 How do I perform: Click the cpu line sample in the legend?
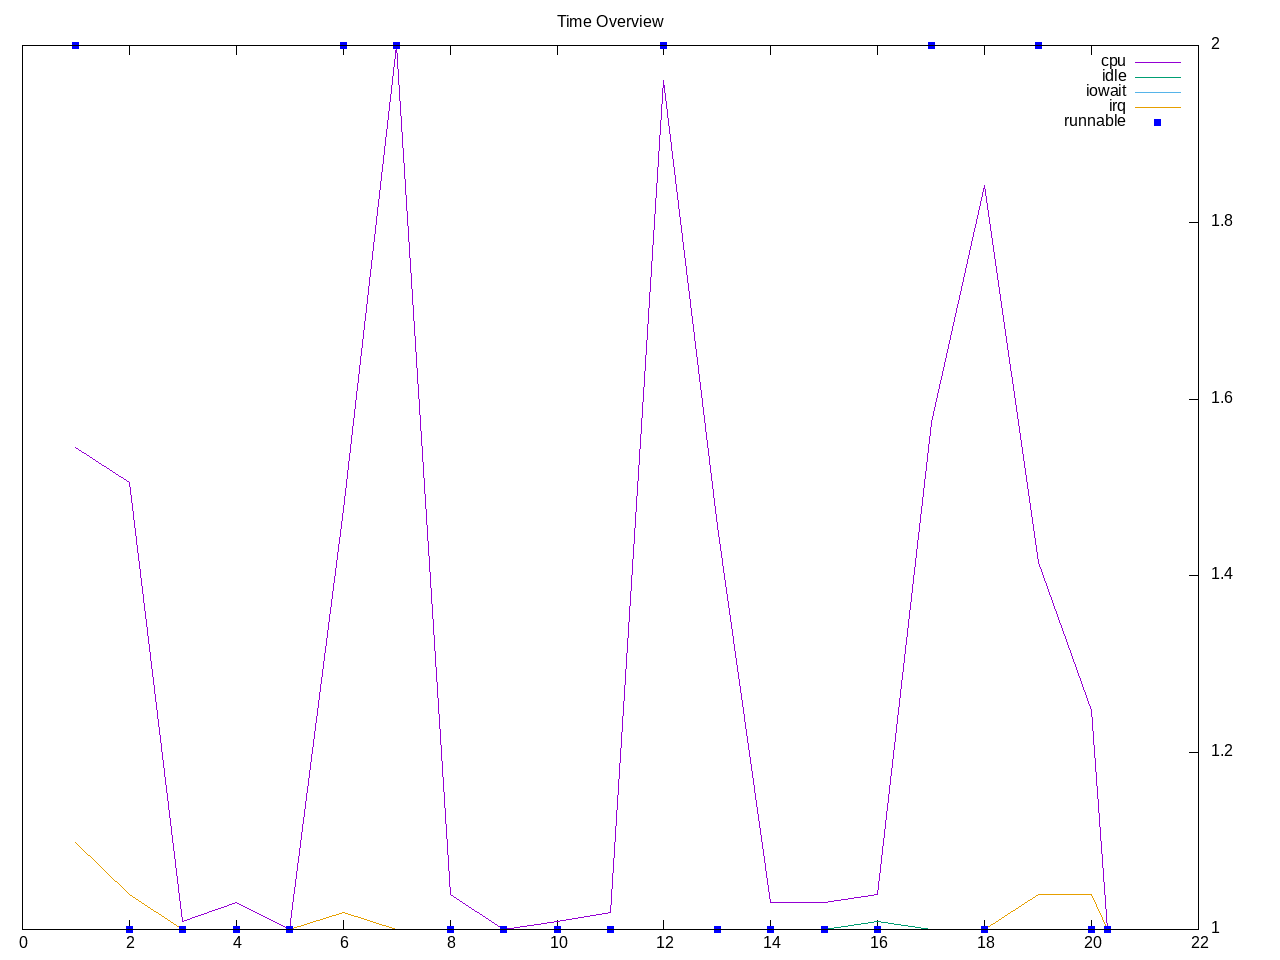click(x=1157, y=62)
